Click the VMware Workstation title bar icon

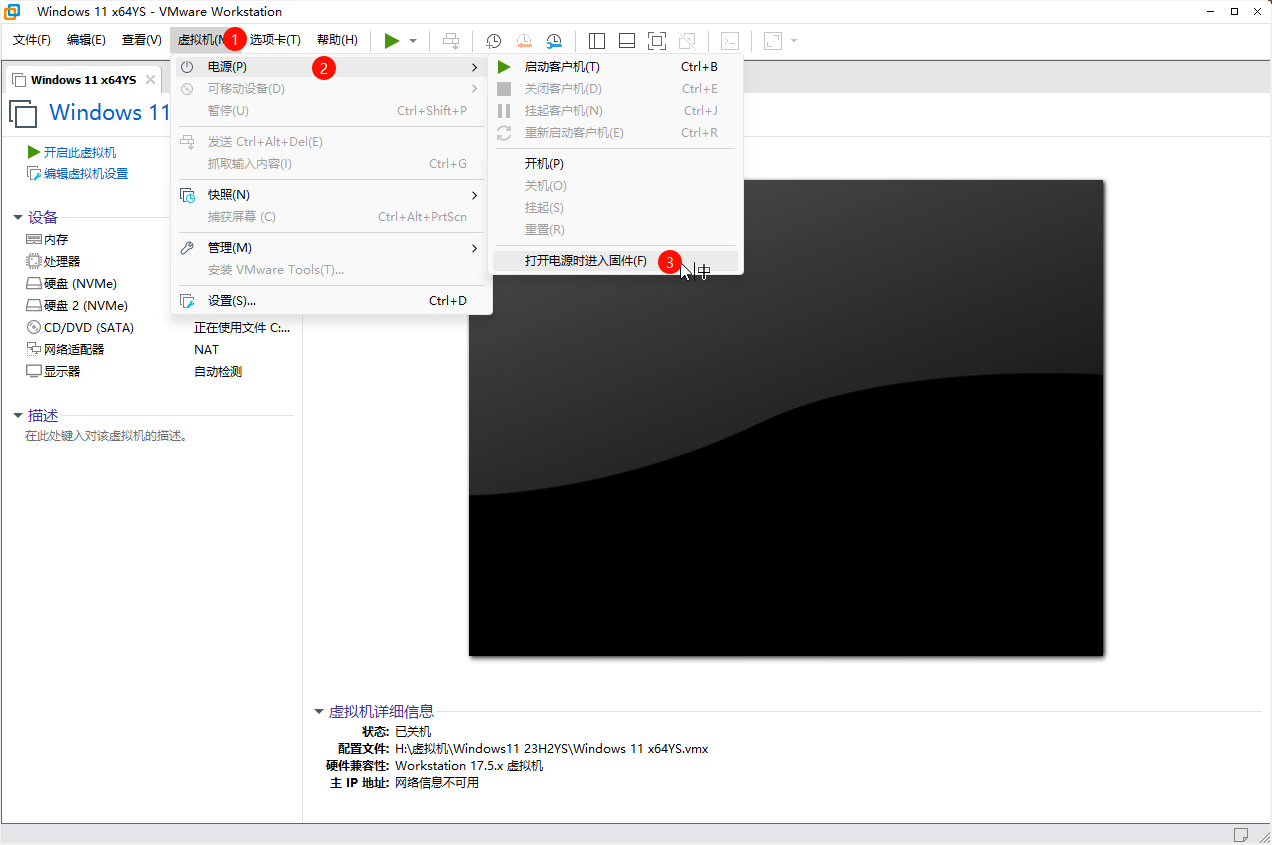tap(13, 12)
